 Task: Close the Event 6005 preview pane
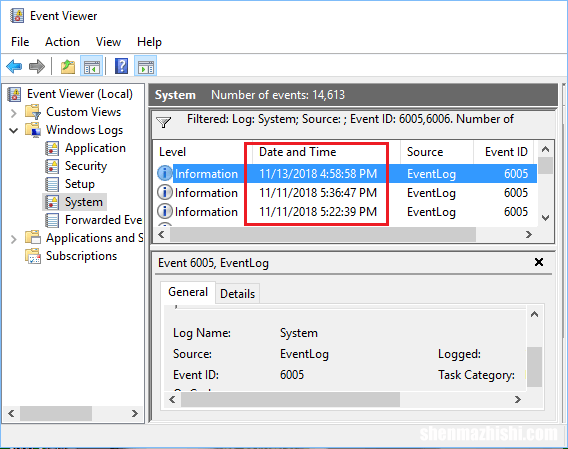click(x=539, y=262)
